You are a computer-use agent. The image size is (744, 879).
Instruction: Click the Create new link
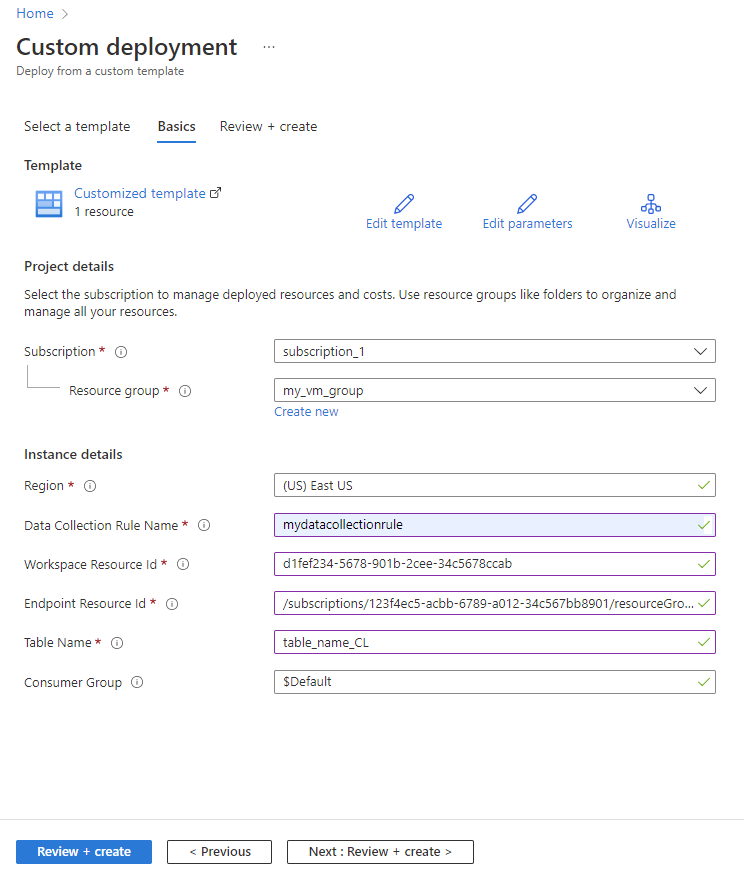[x=306, y=411]
